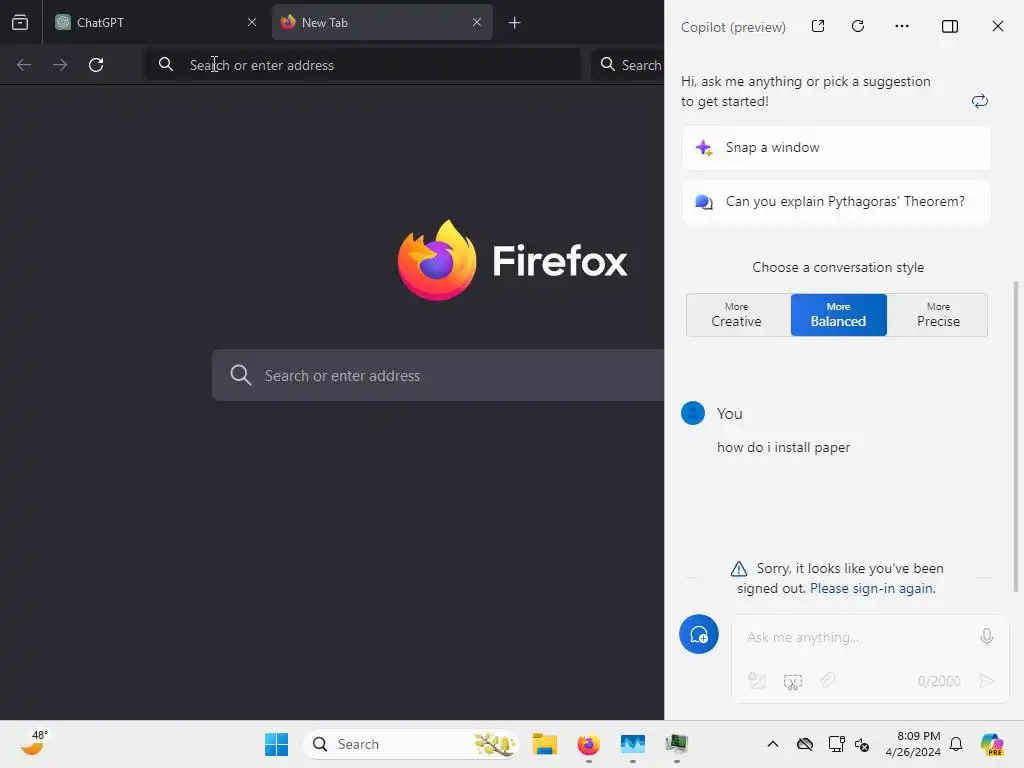
Task: Open the blue graph-window app in taskbar
Action: coord(632,744)
